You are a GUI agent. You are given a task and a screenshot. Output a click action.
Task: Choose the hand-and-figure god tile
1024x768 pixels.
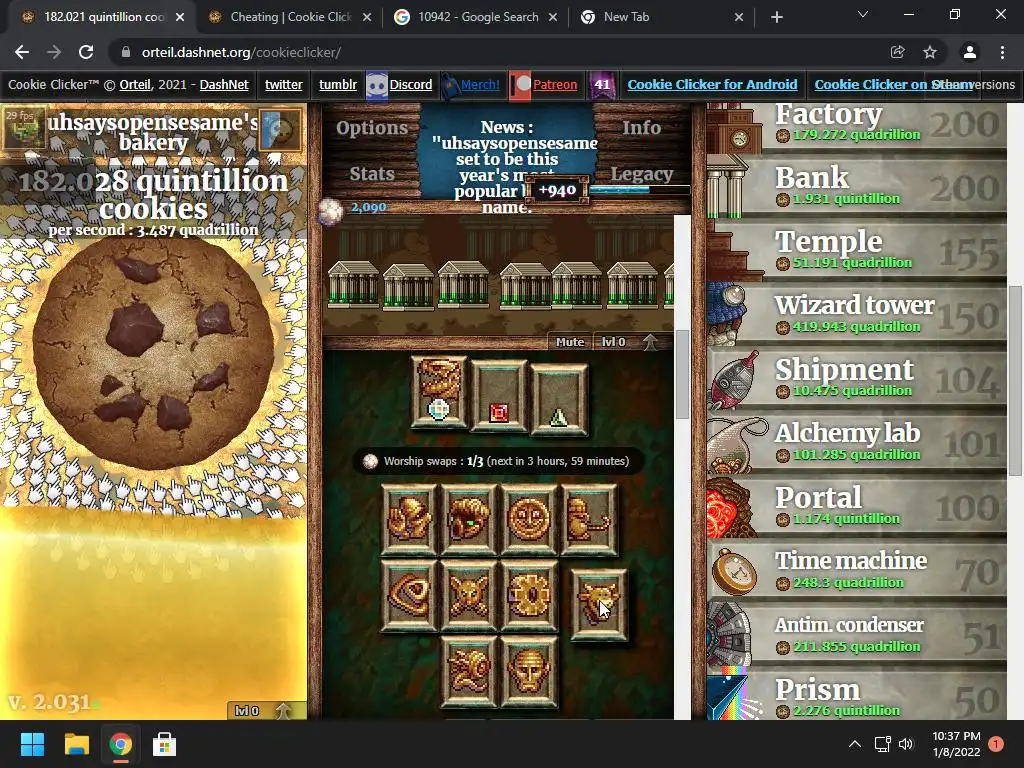409,520
